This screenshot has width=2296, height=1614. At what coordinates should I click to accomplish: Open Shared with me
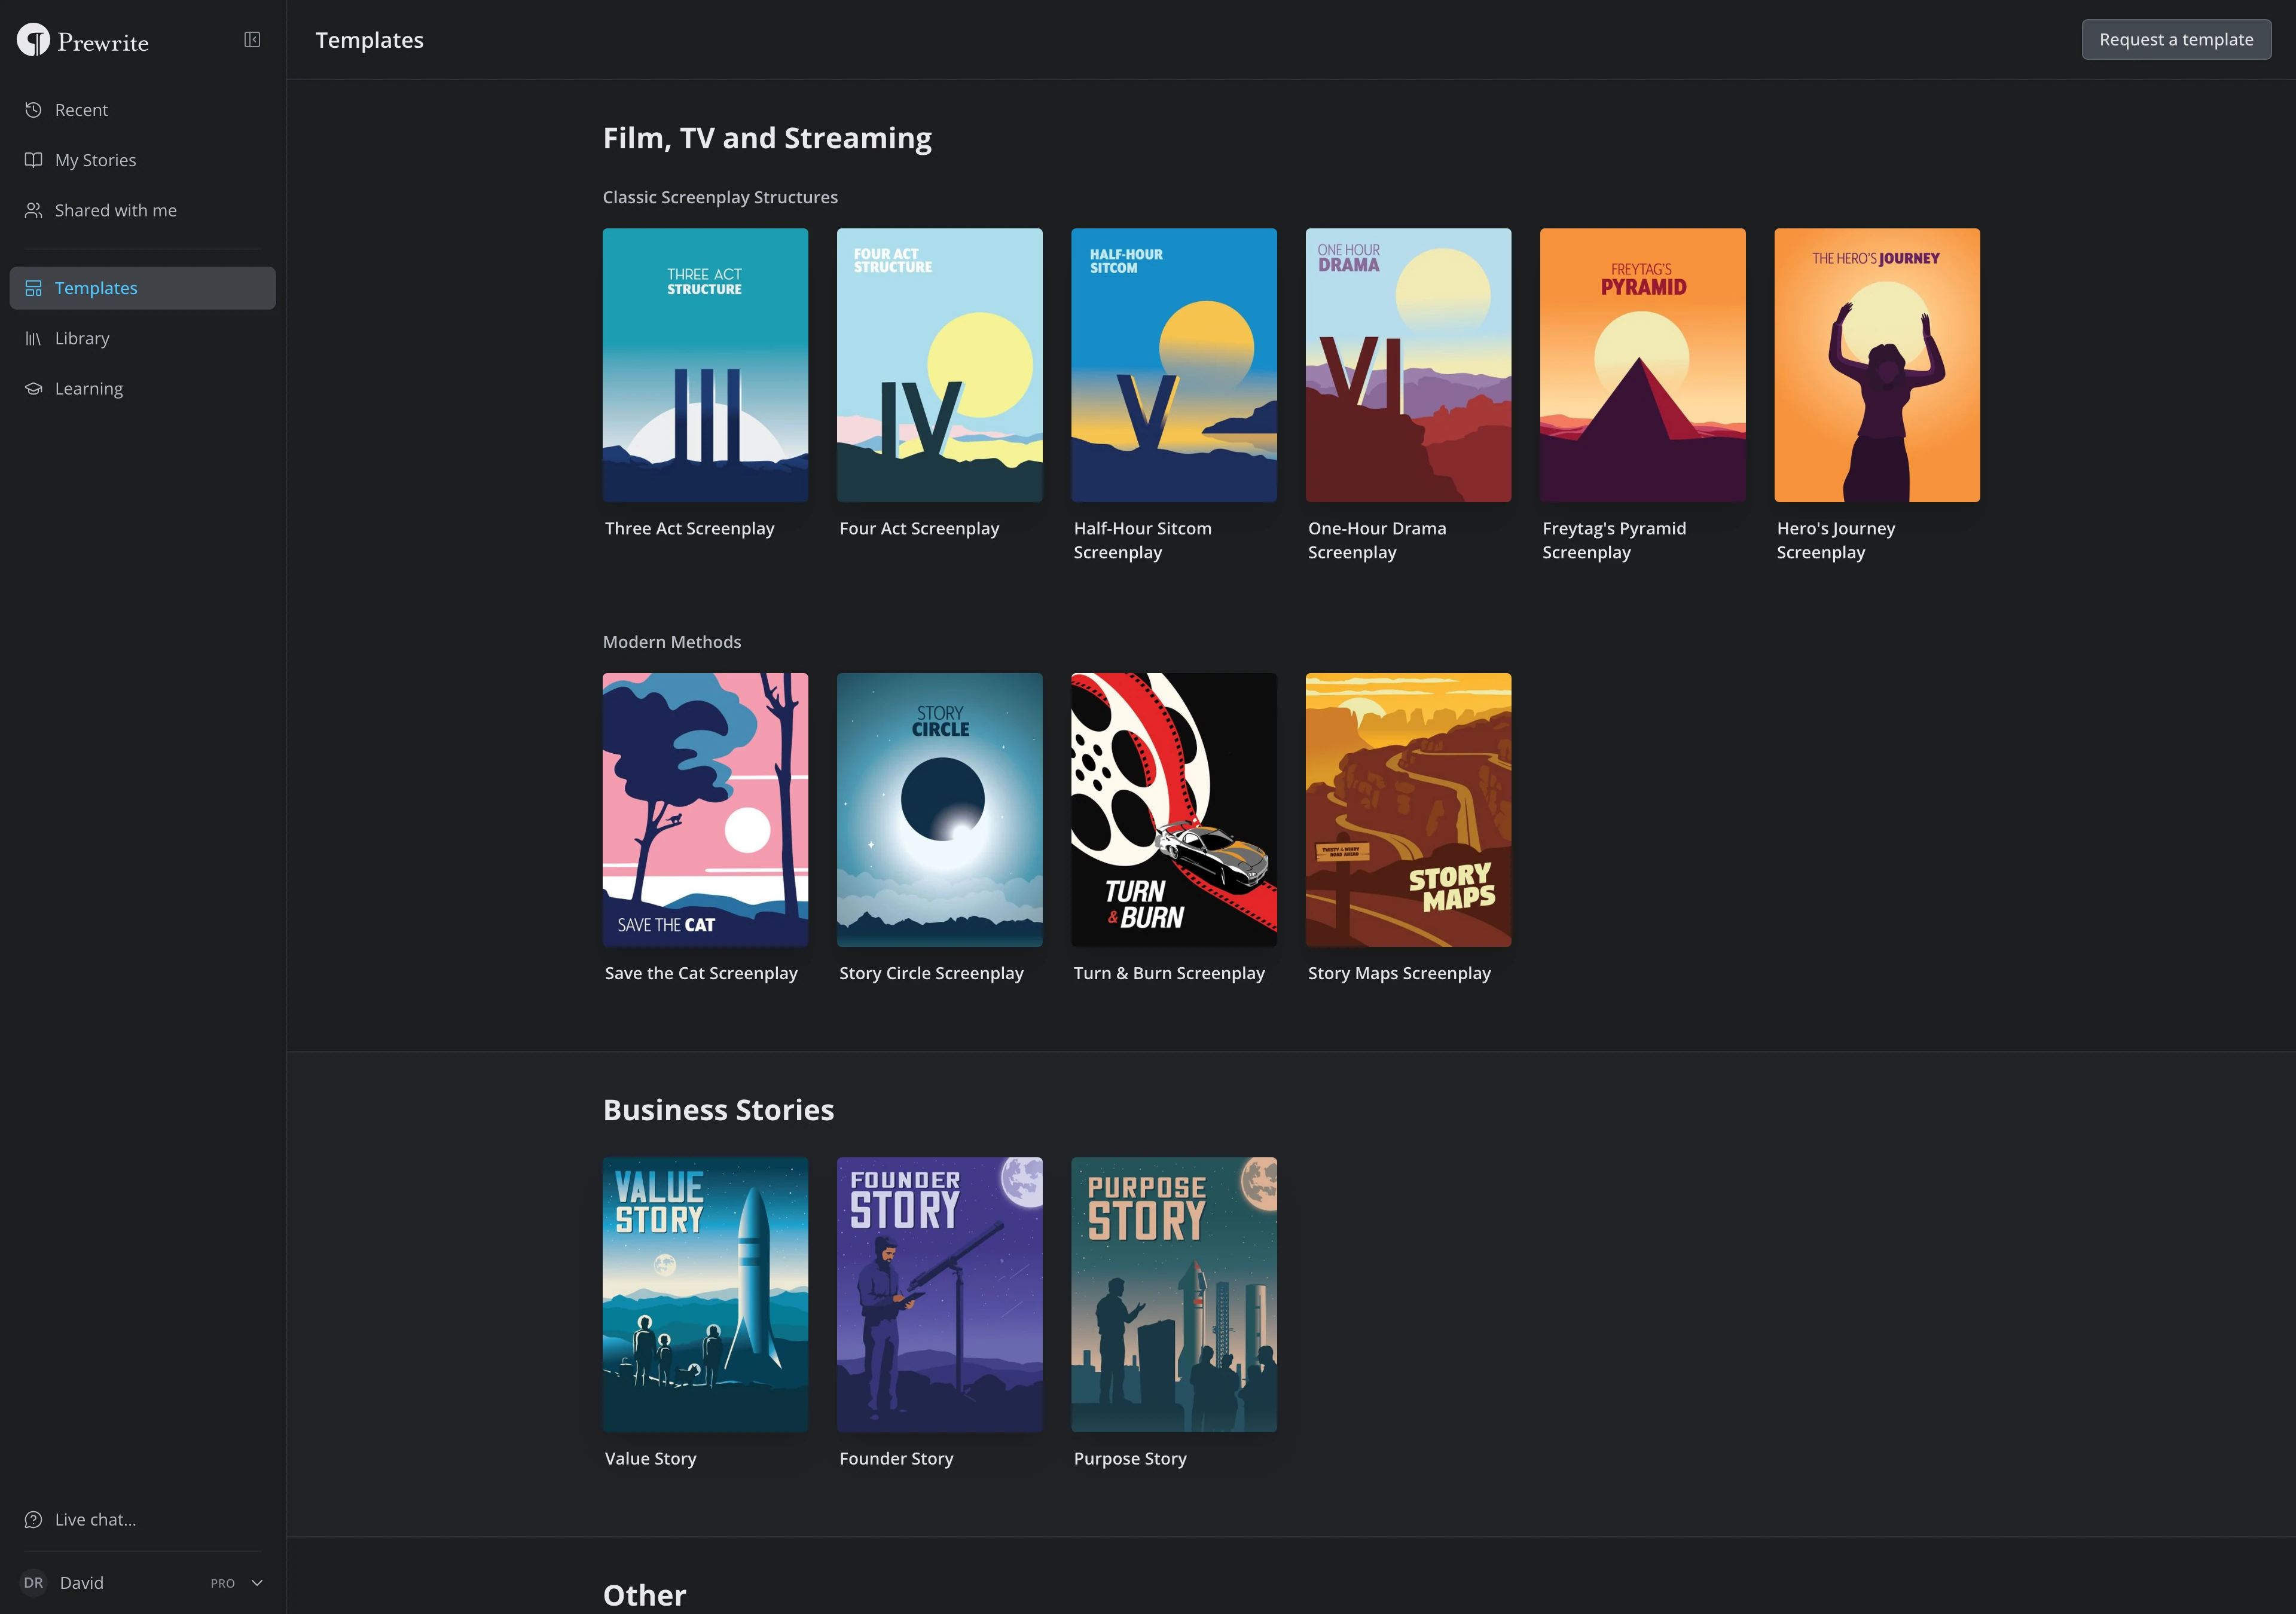coord(142,210)
